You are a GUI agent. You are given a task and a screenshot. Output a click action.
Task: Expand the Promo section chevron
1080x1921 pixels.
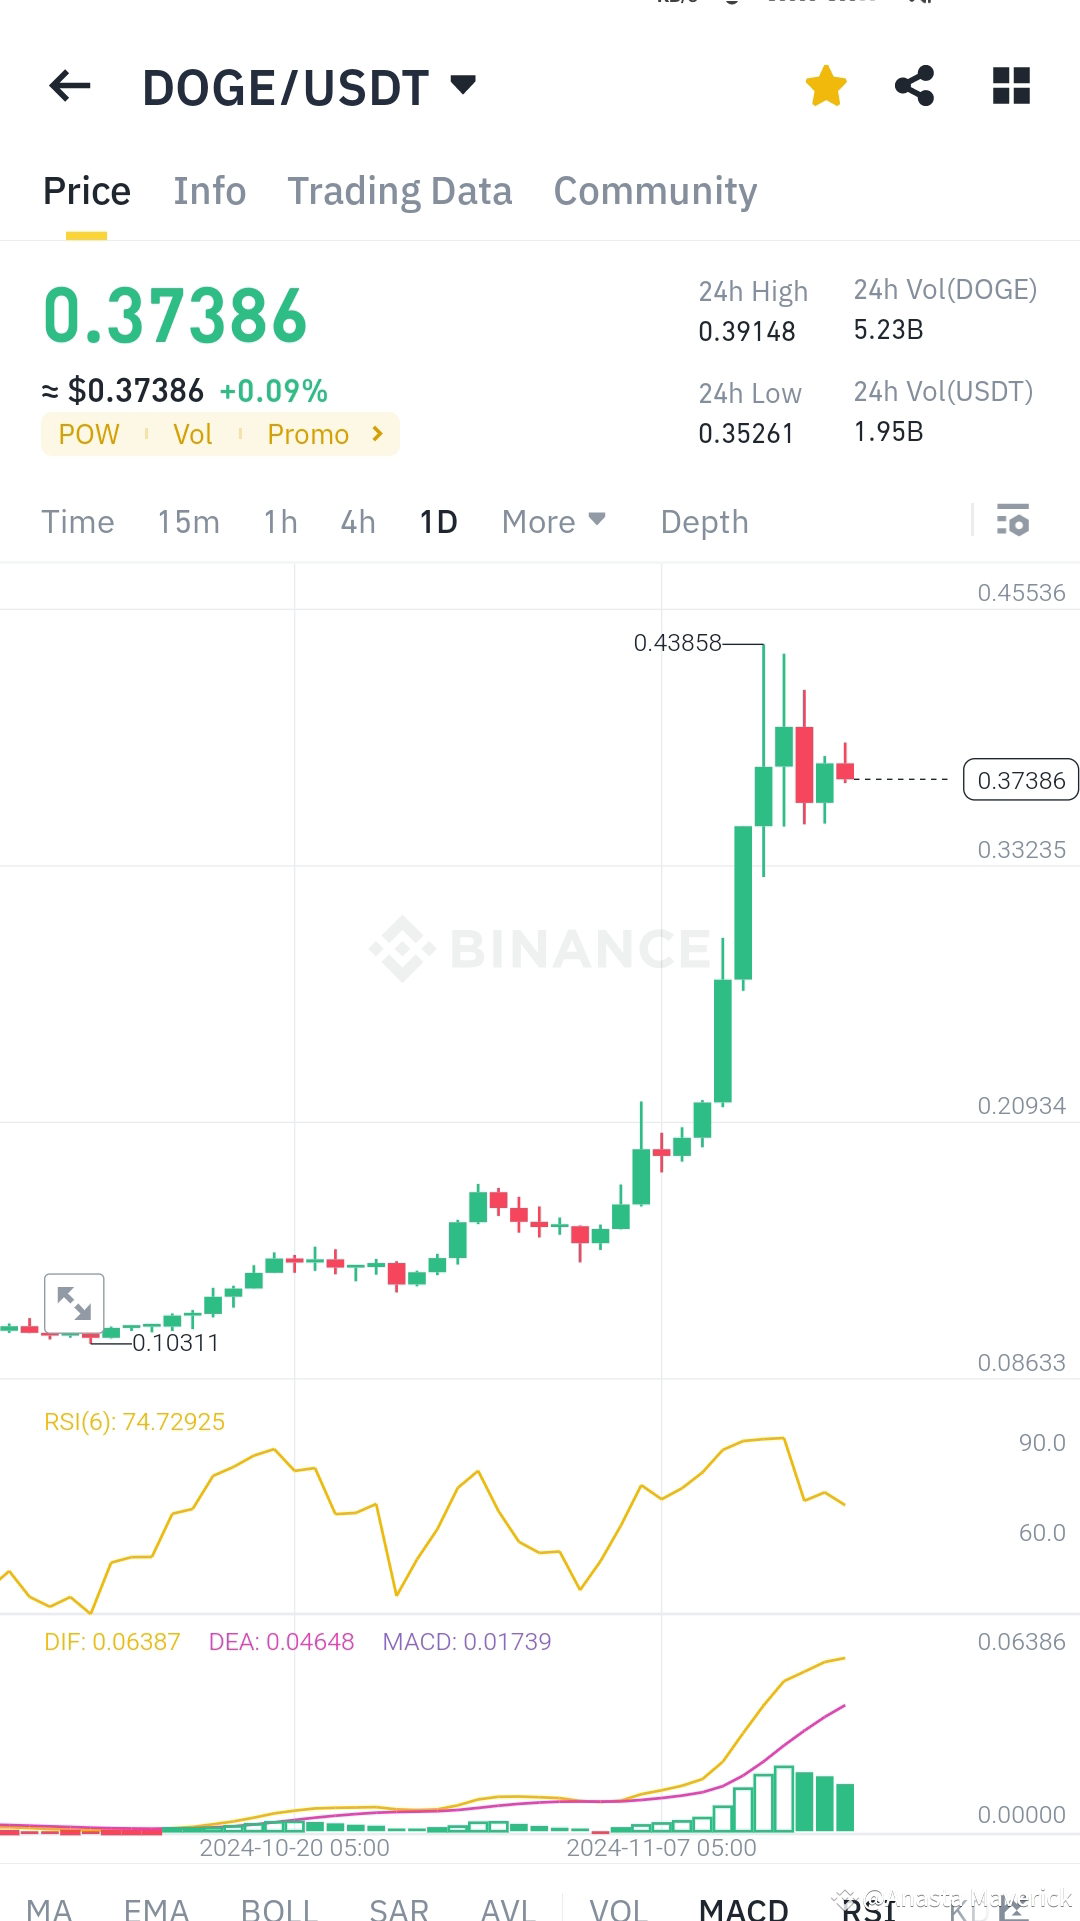click(x=377, y=434)
